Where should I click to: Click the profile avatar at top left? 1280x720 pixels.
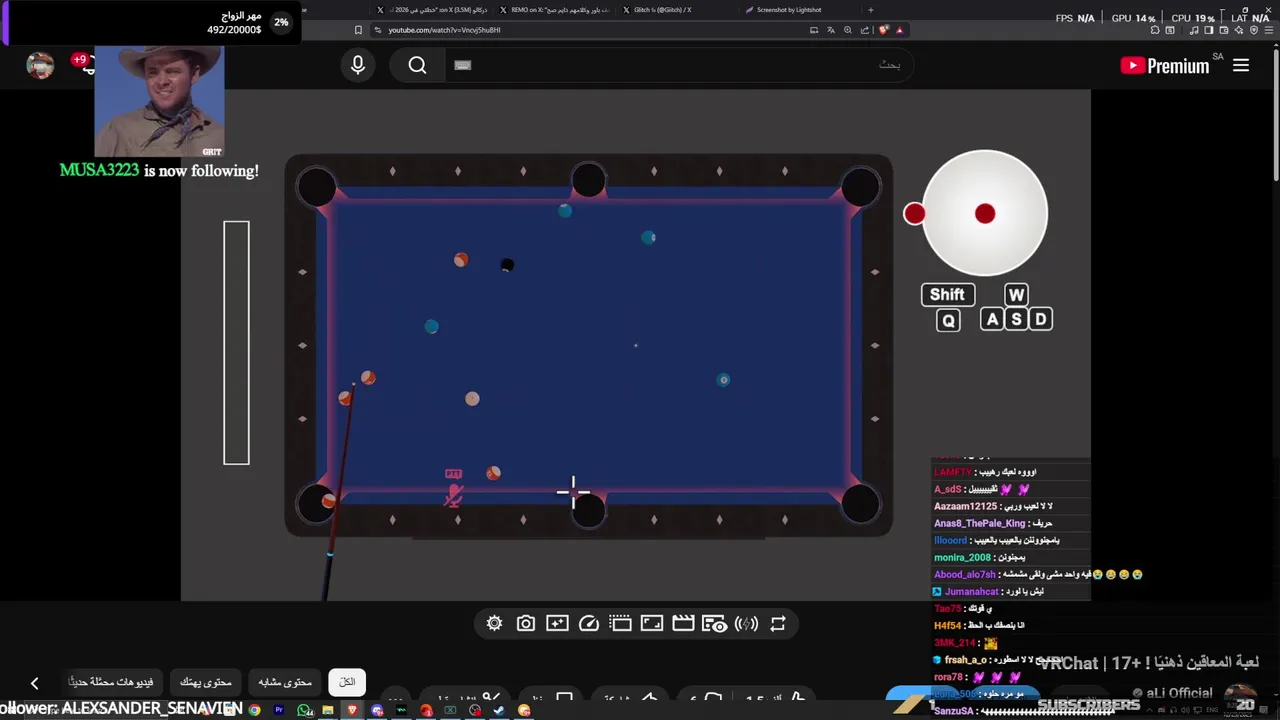click(40, 65)
